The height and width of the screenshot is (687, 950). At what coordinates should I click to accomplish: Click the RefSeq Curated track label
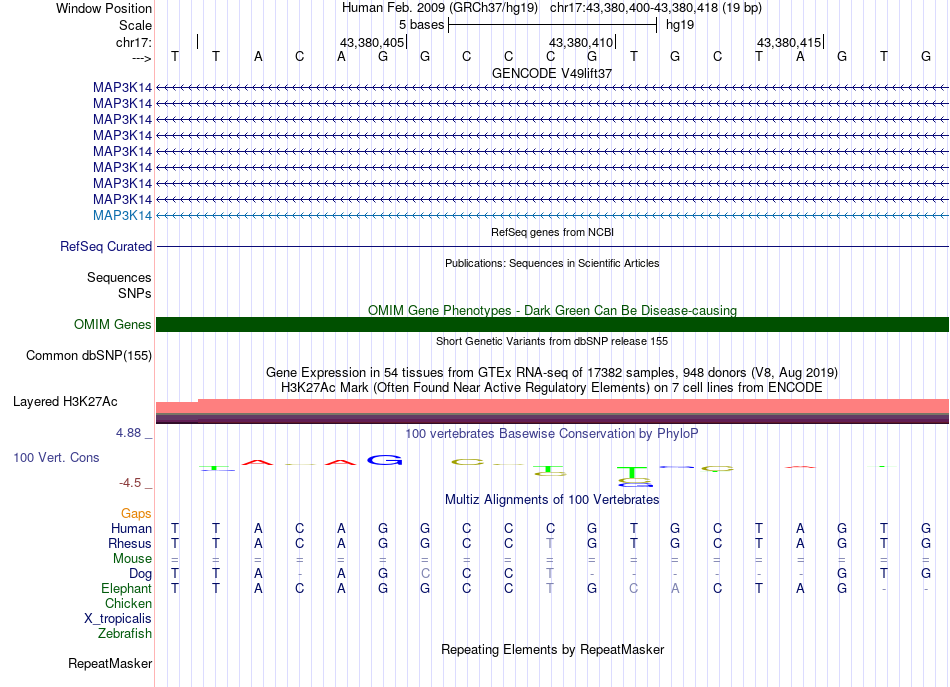(106, 247)
